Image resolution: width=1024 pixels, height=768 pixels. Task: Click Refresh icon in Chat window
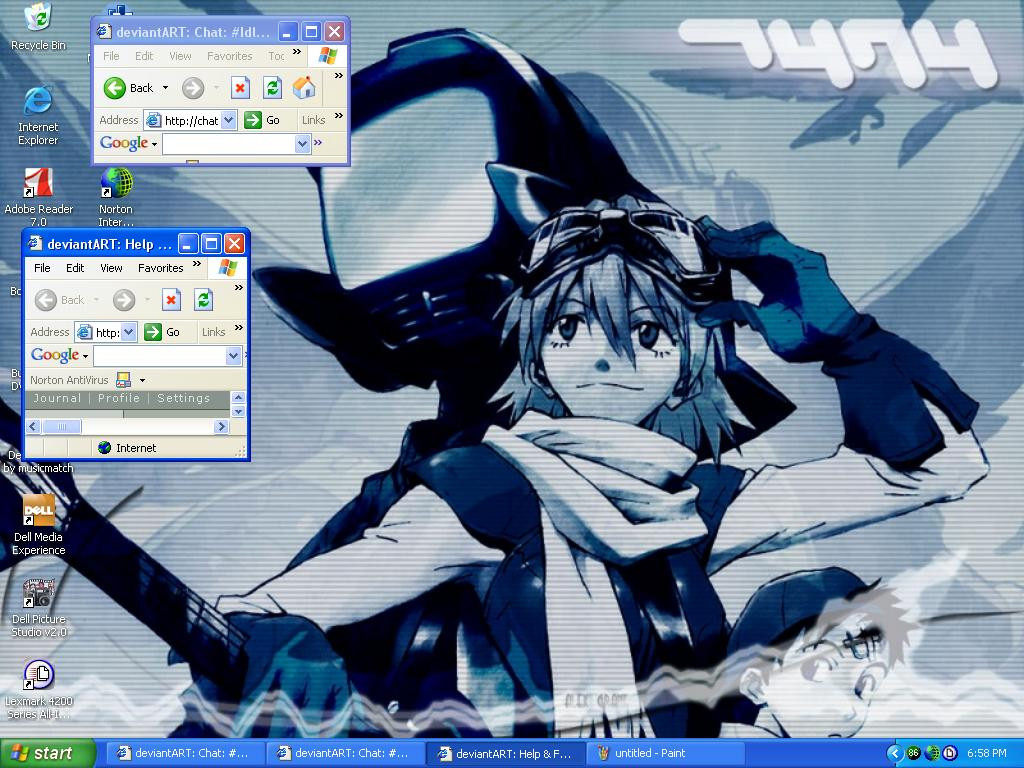coord(272,88)
